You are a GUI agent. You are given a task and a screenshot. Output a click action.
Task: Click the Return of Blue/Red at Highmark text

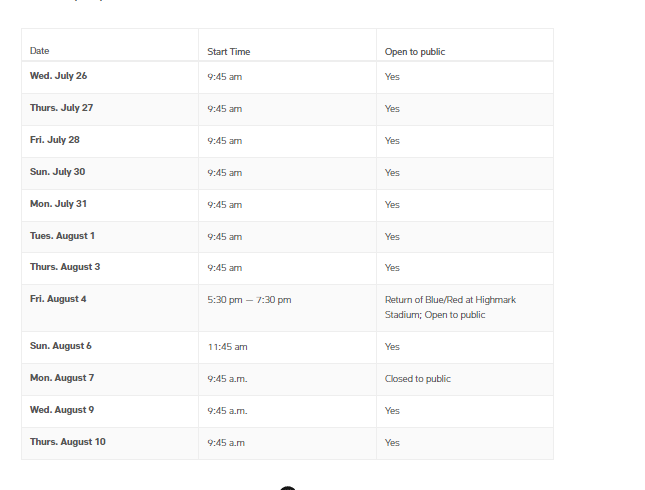tap(450, 300)
